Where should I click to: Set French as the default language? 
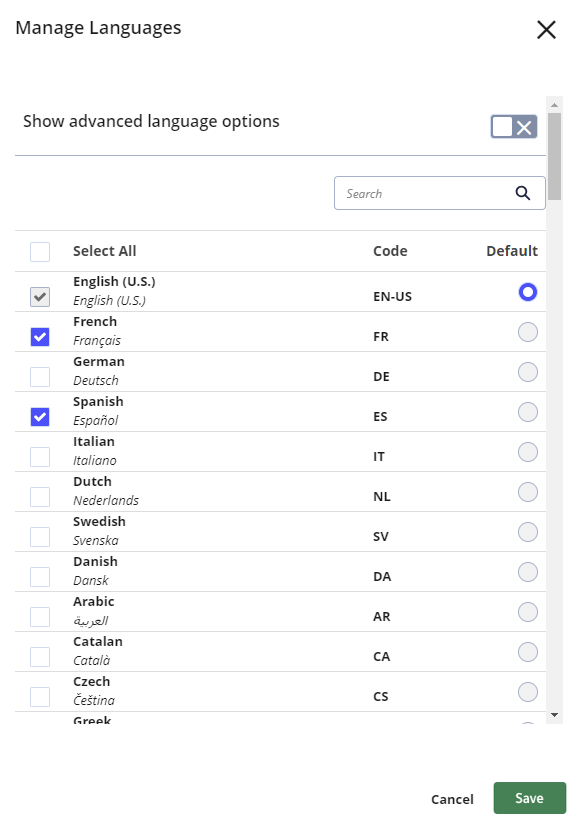pos(528,332)
